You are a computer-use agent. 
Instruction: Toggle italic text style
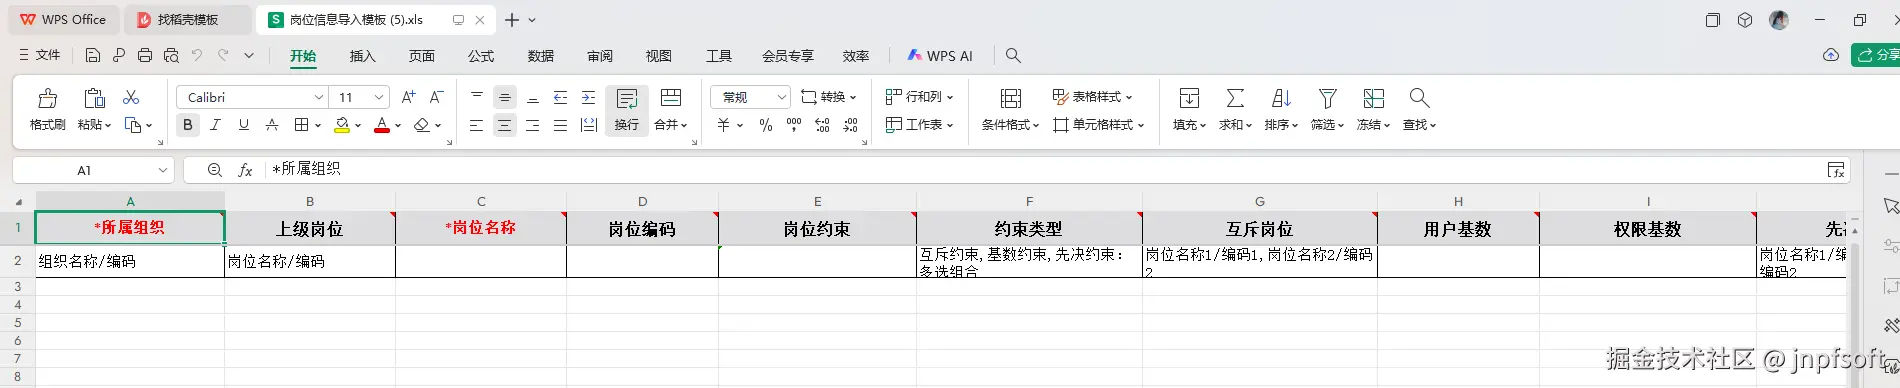point(215,125)
